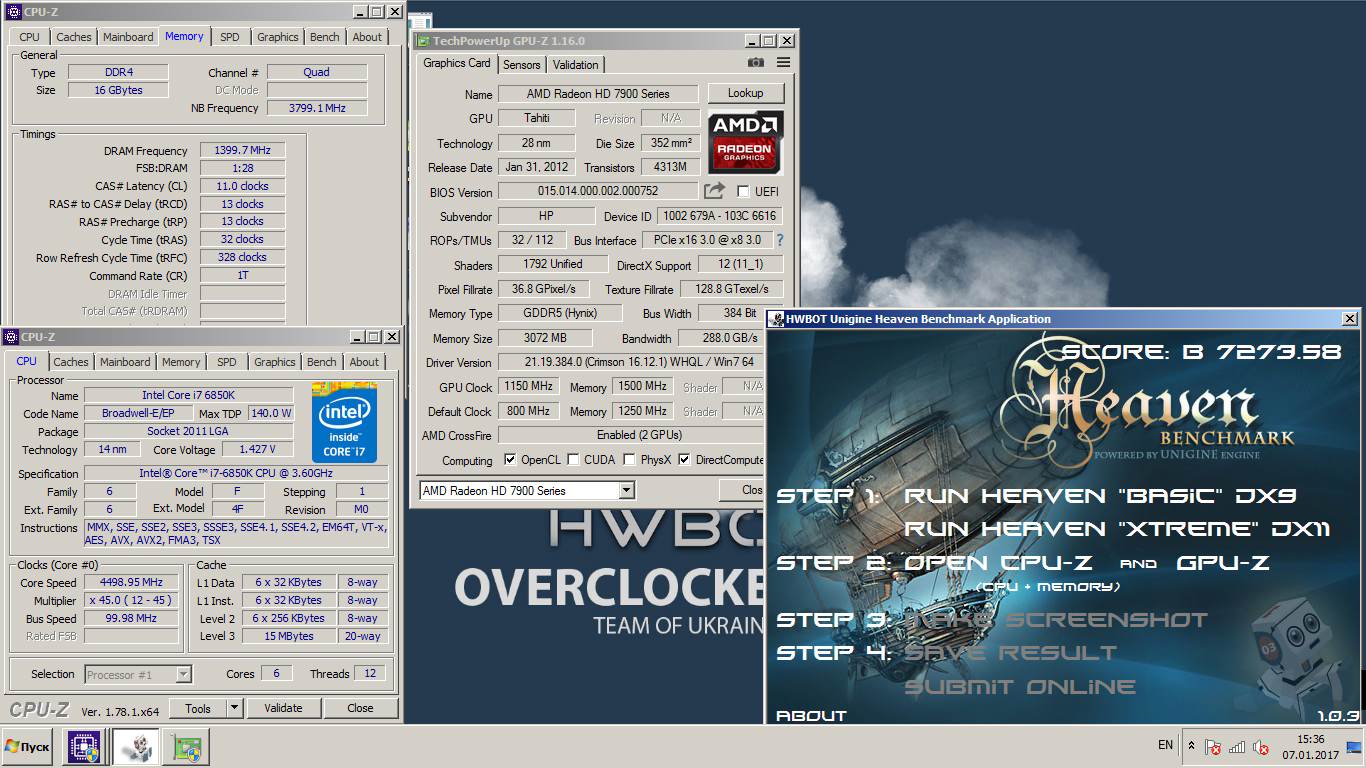
Task: Click the Bus Interface question mark icon
Action: point(780,240)
